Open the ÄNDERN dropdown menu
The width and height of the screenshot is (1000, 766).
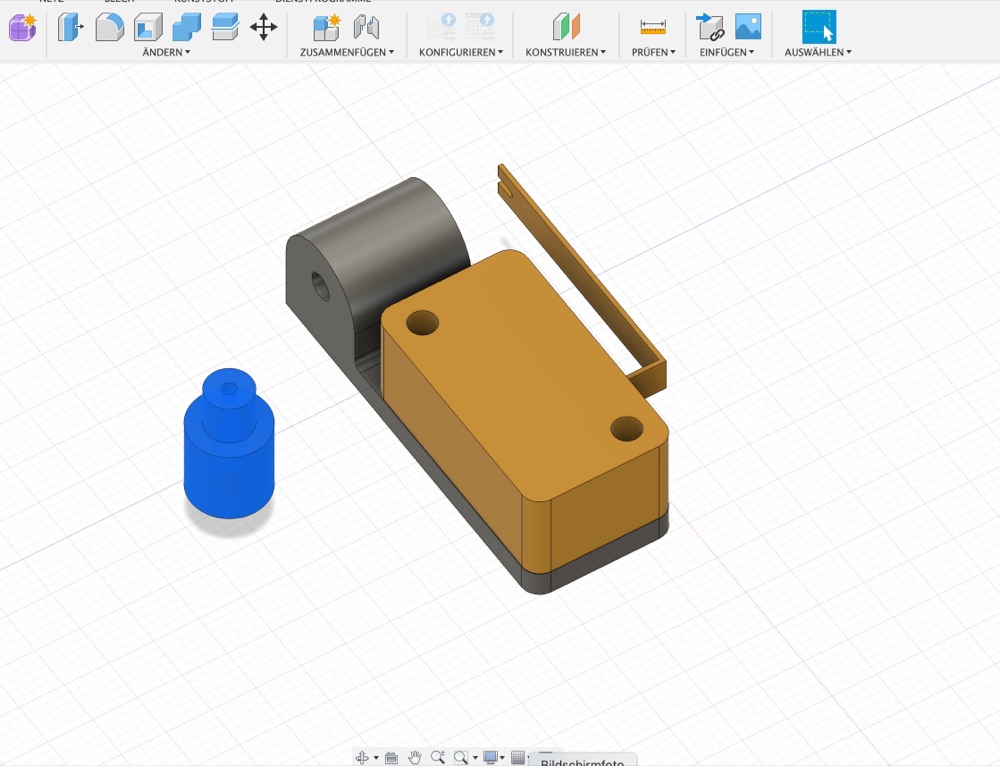[x=166, y=52]
